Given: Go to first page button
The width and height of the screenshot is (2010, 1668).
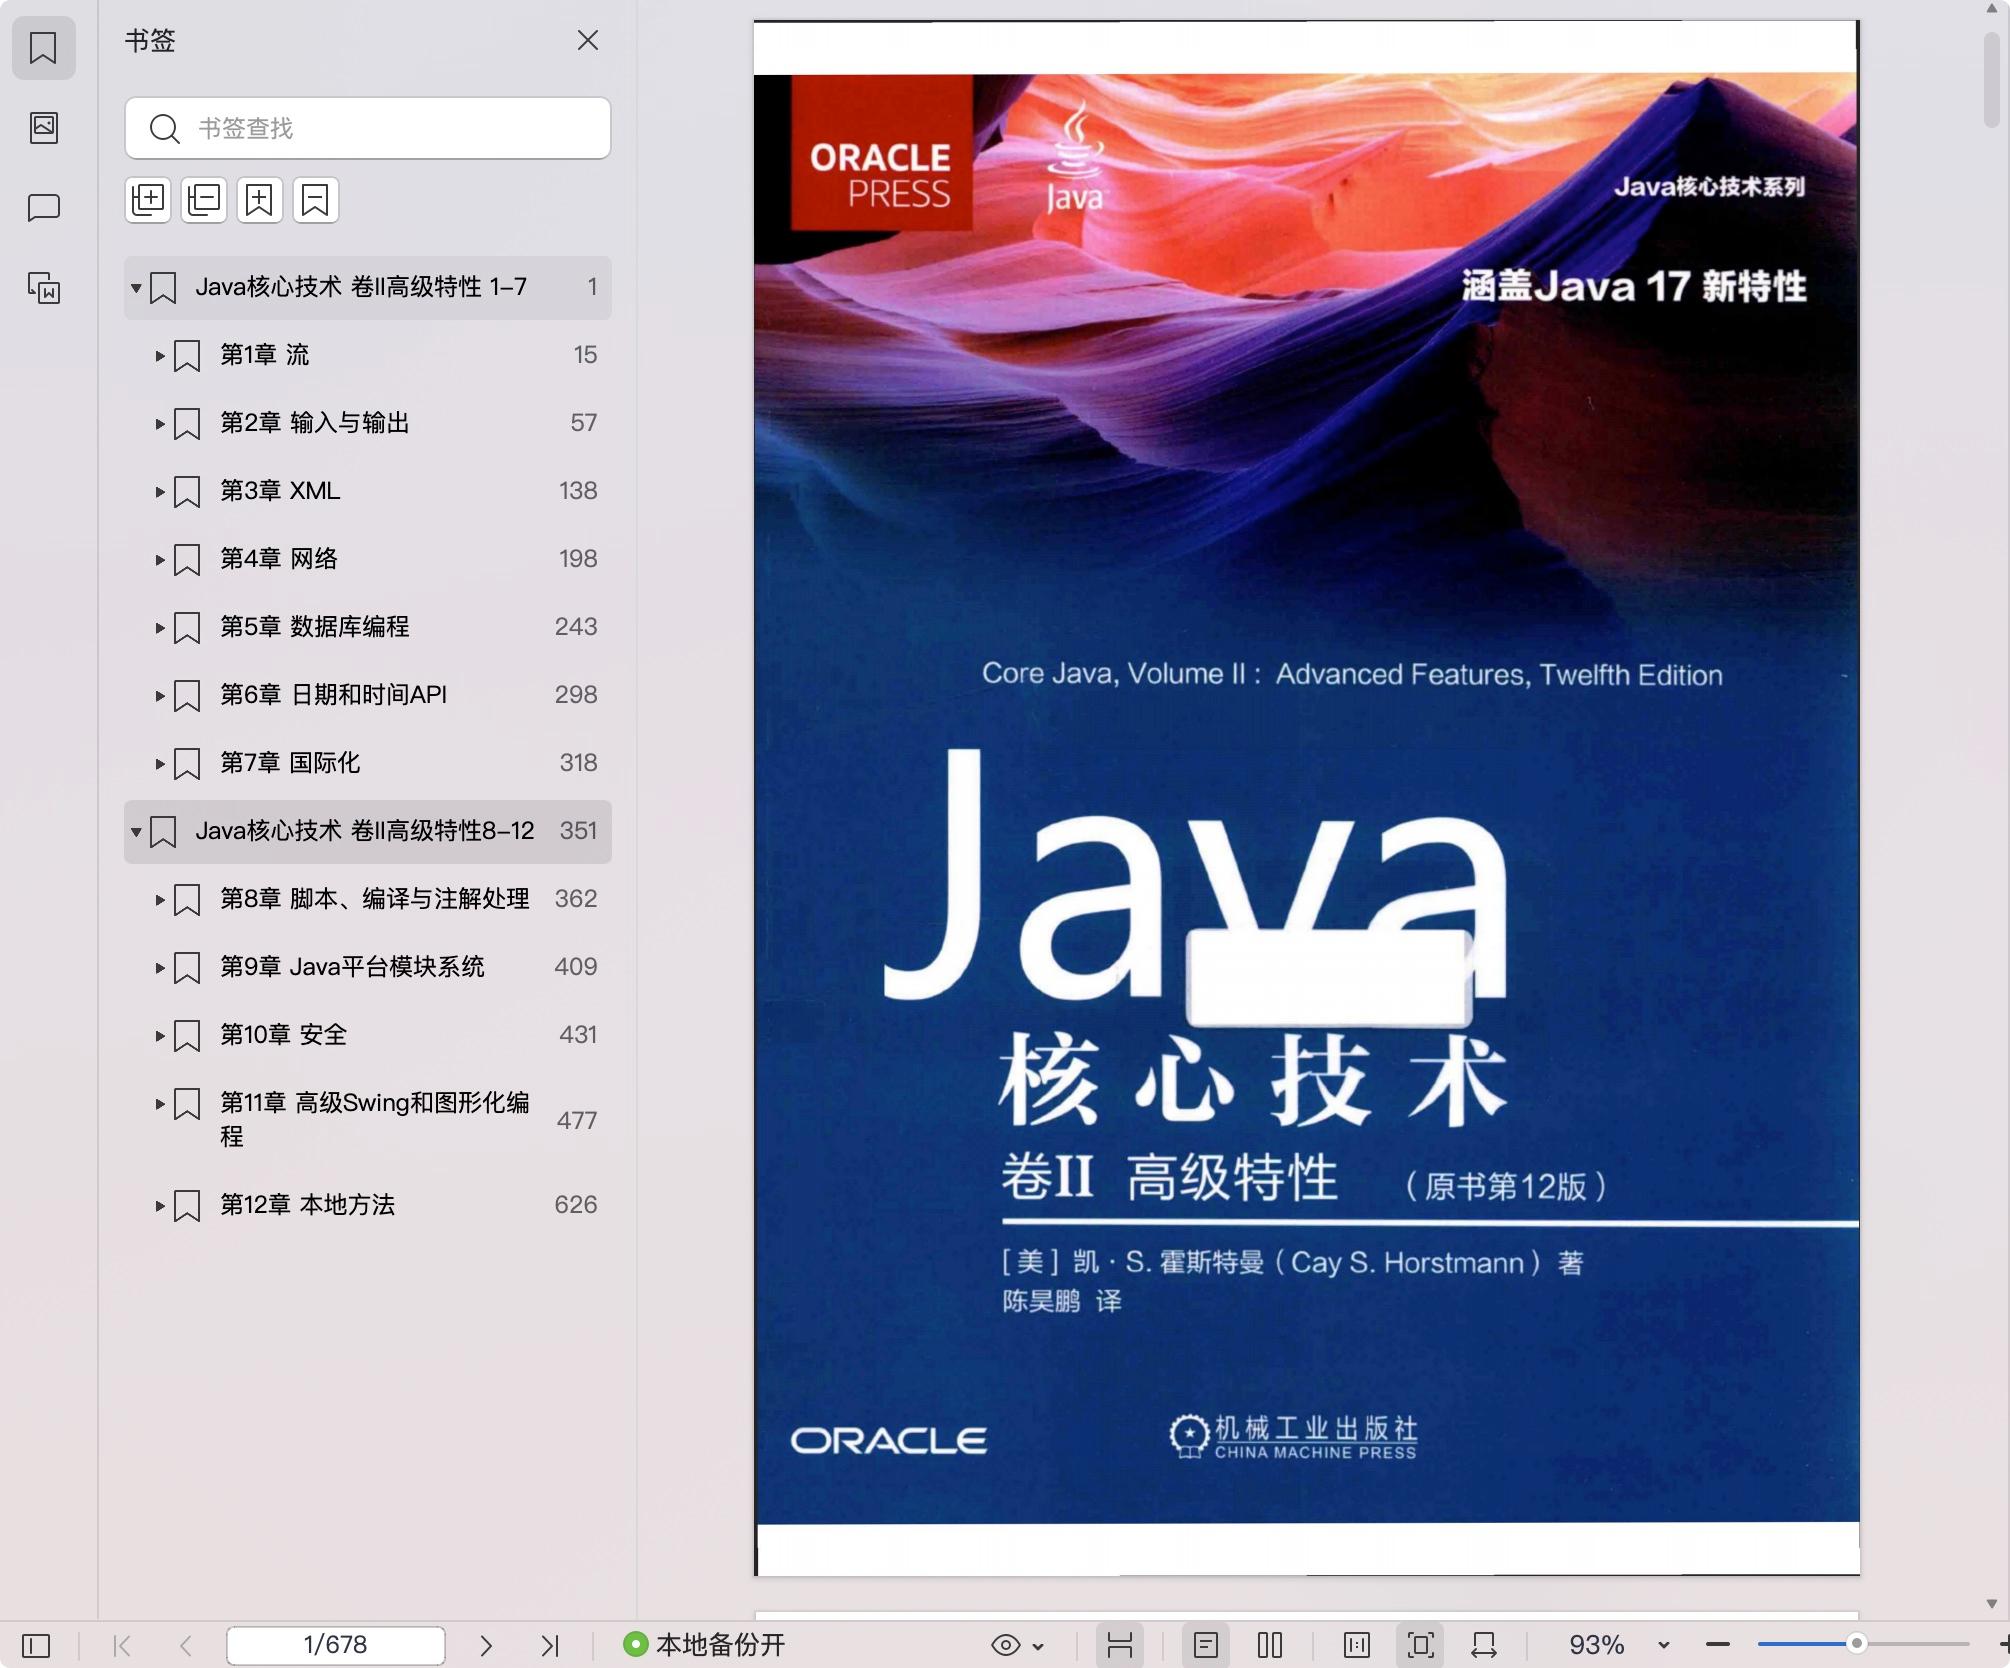Looking at the screenshot, I should click(122, 1645).
